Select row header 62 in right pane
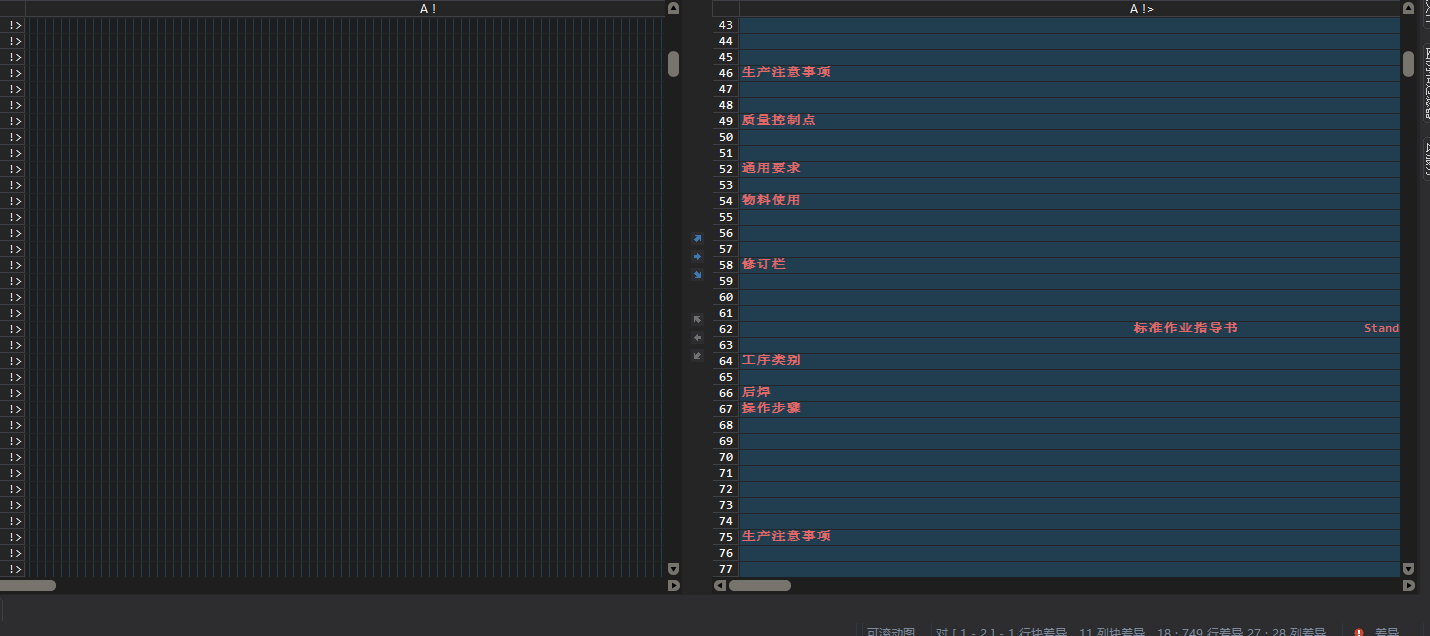Image resolution: width=1430 pixels, height=636 pixels. click(x=726, y=329)
